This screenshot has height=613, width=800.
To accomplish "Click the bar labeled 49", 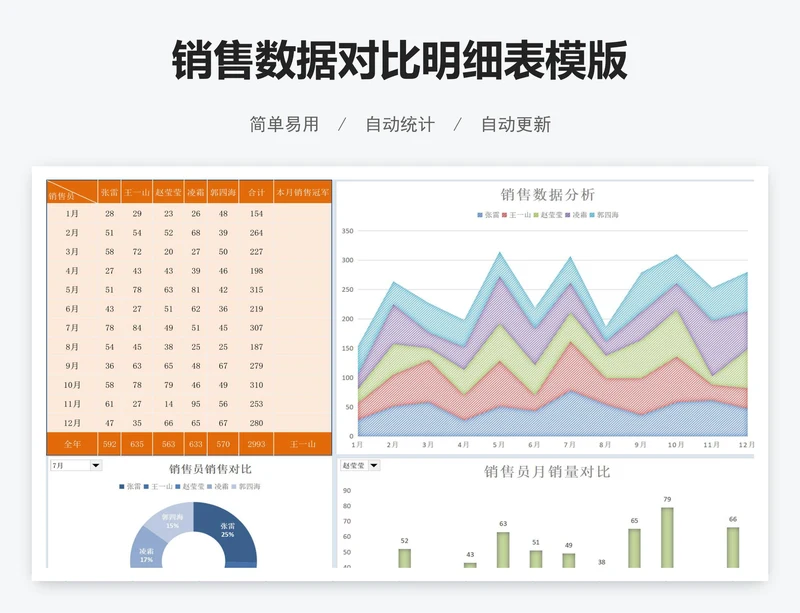I will [569, 560].
